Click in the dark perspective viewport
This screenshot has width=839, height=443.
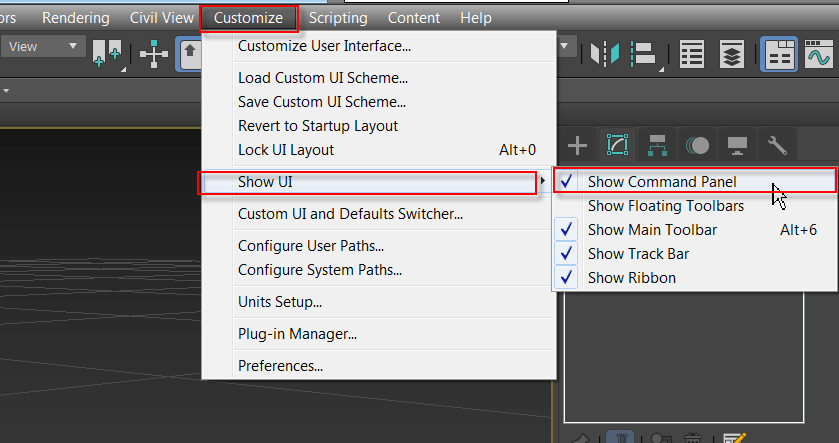101,285
